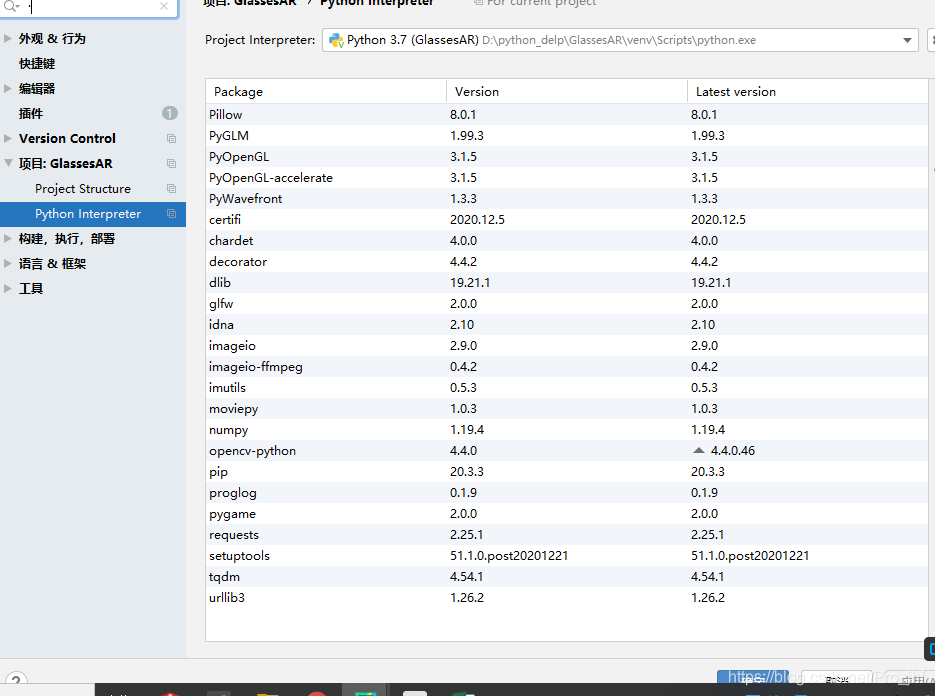Click the search magnifier icon
Viewport: 935px width, 696px height.
tap(12, 6)
